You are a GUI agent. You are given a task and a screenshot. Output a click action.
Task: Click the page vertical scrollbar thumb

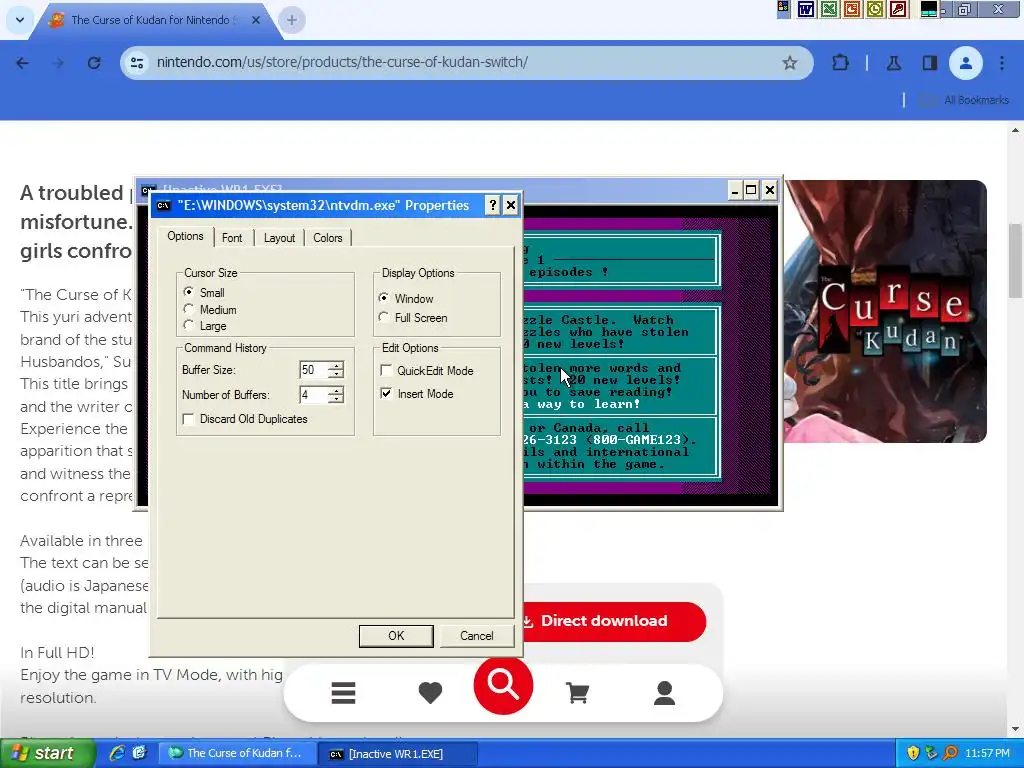click(x=1016, y=260)
